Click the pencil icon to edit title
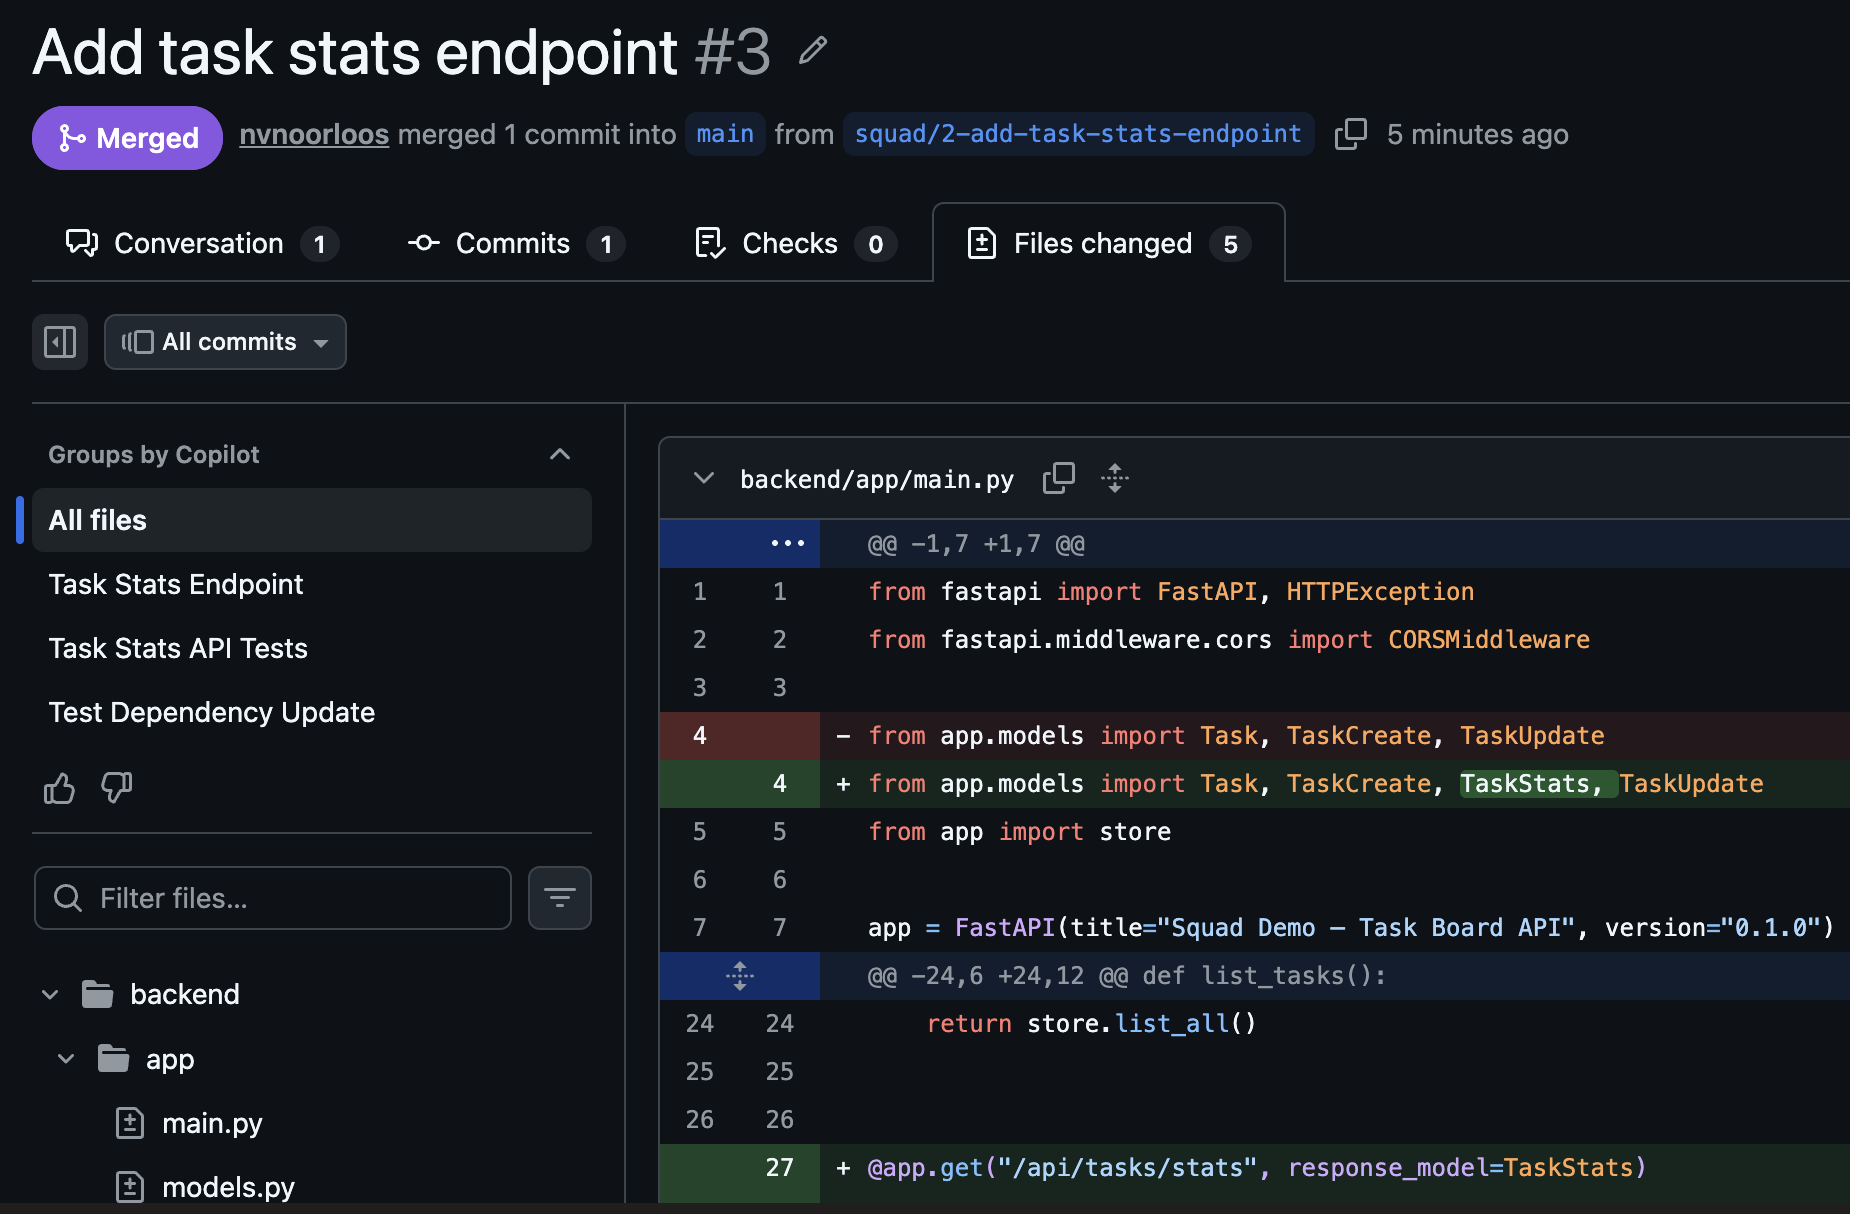Viewport: 1850px width, 1214px height. tap(813, 51)
